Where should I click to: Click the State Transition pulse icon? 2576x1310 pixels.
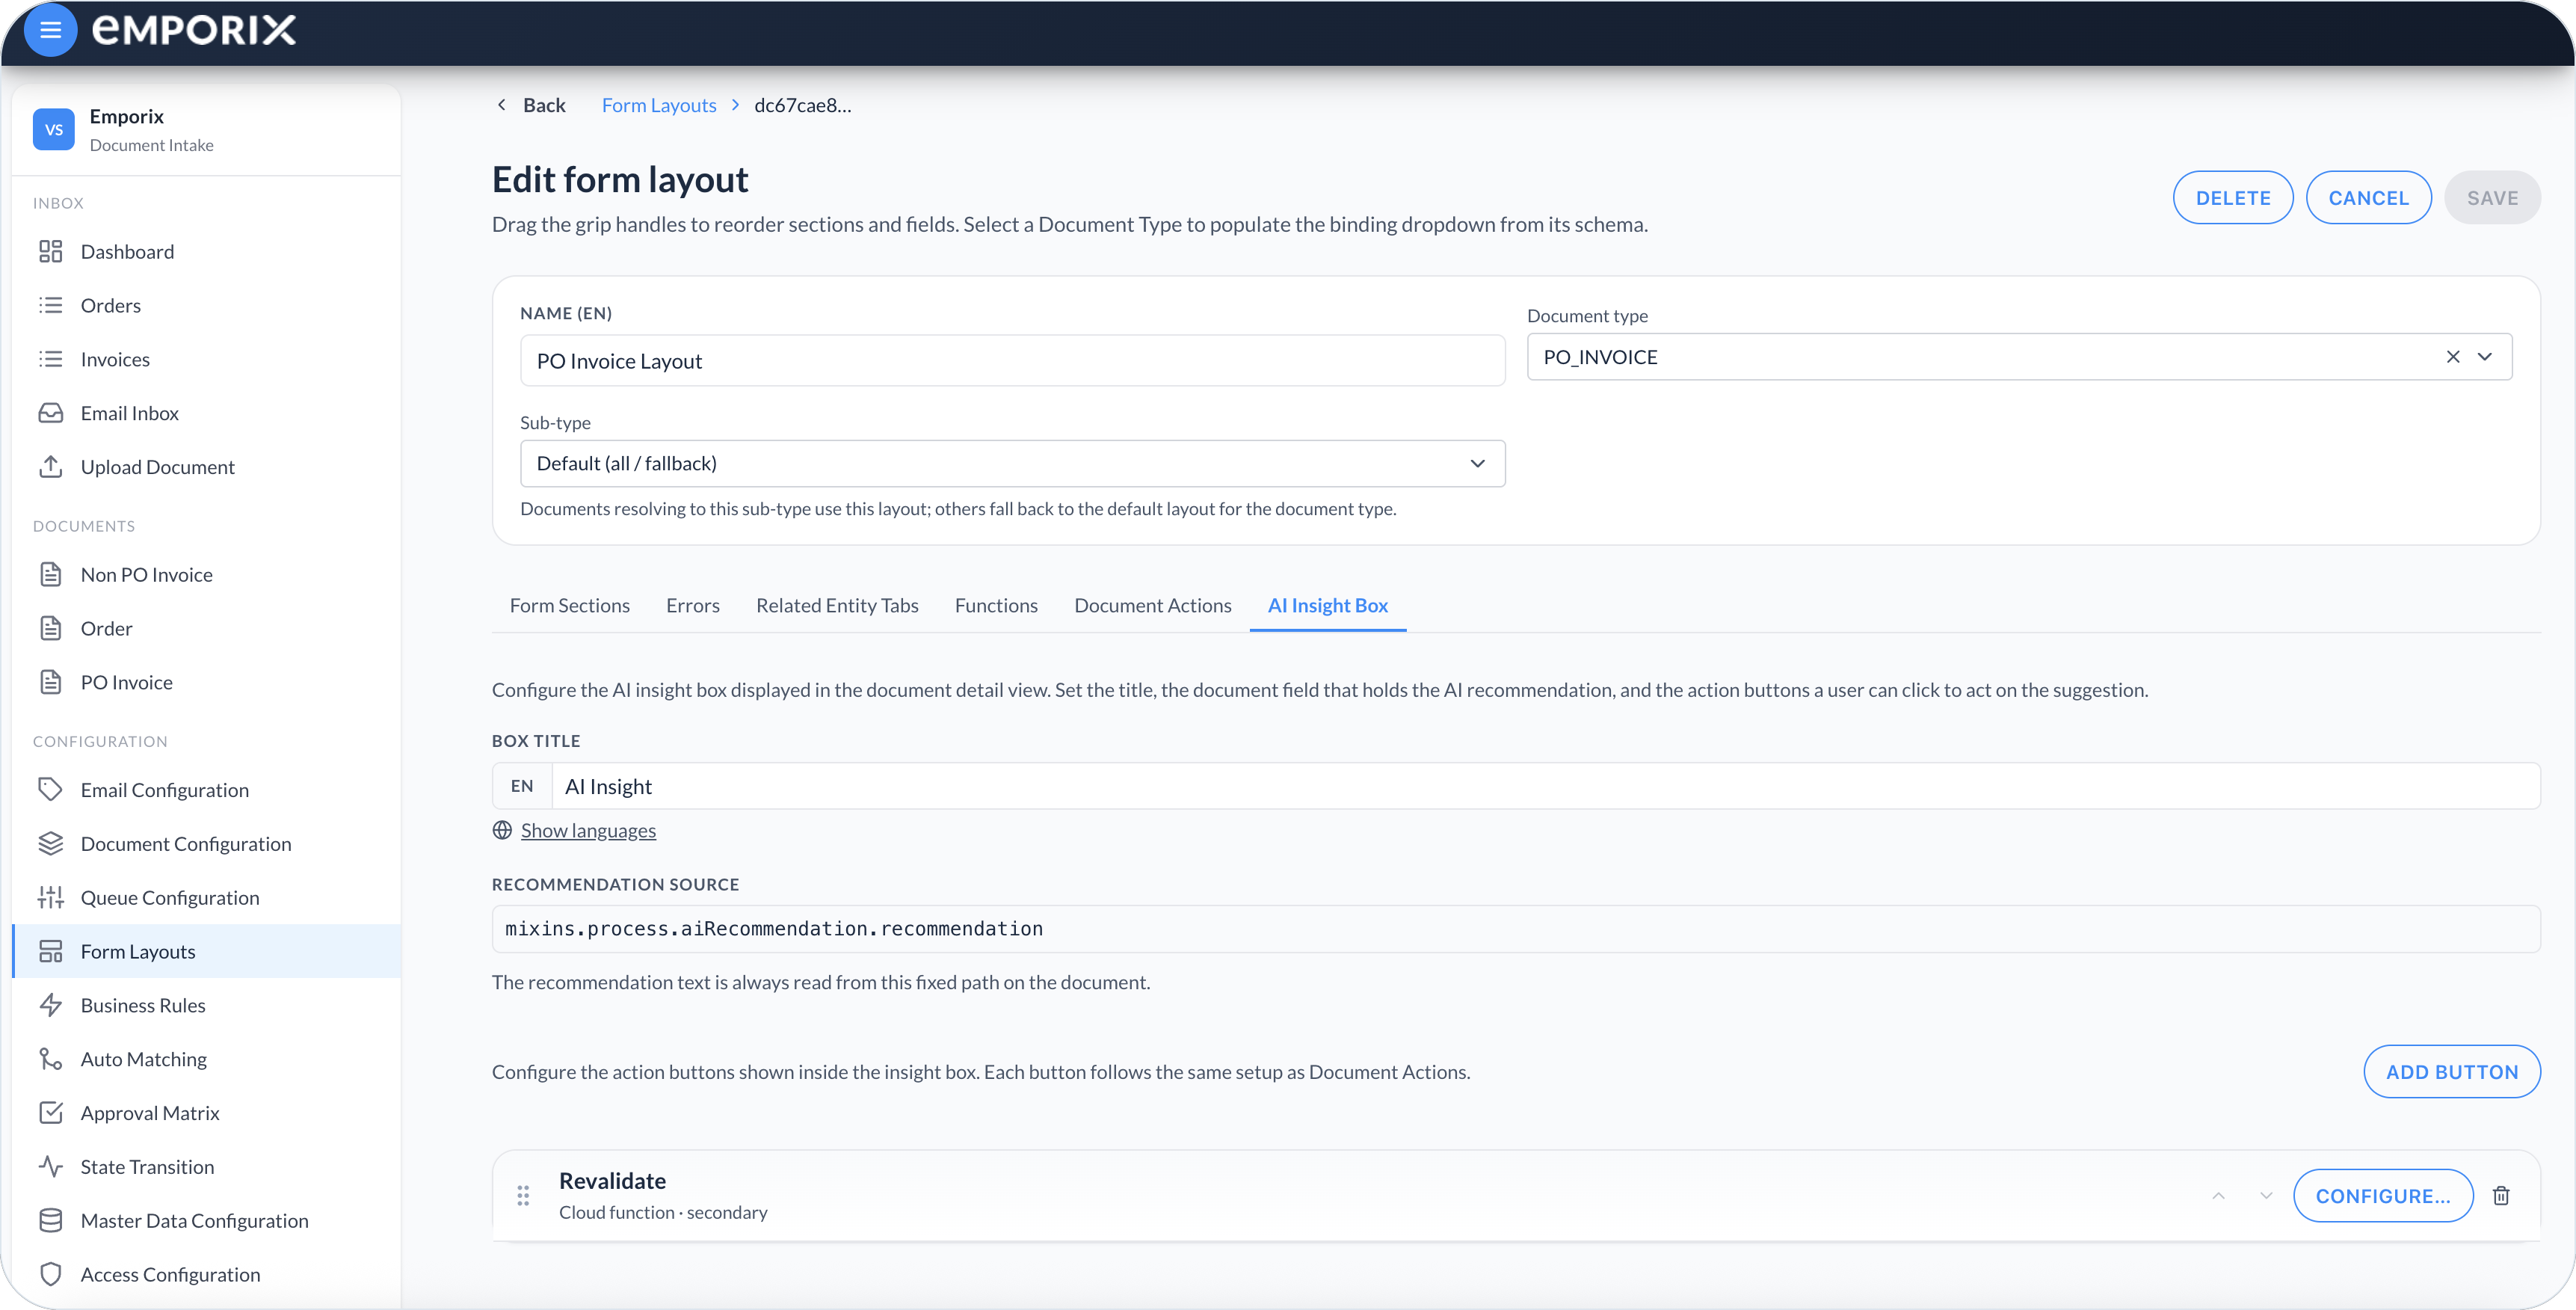(50, 1167)
